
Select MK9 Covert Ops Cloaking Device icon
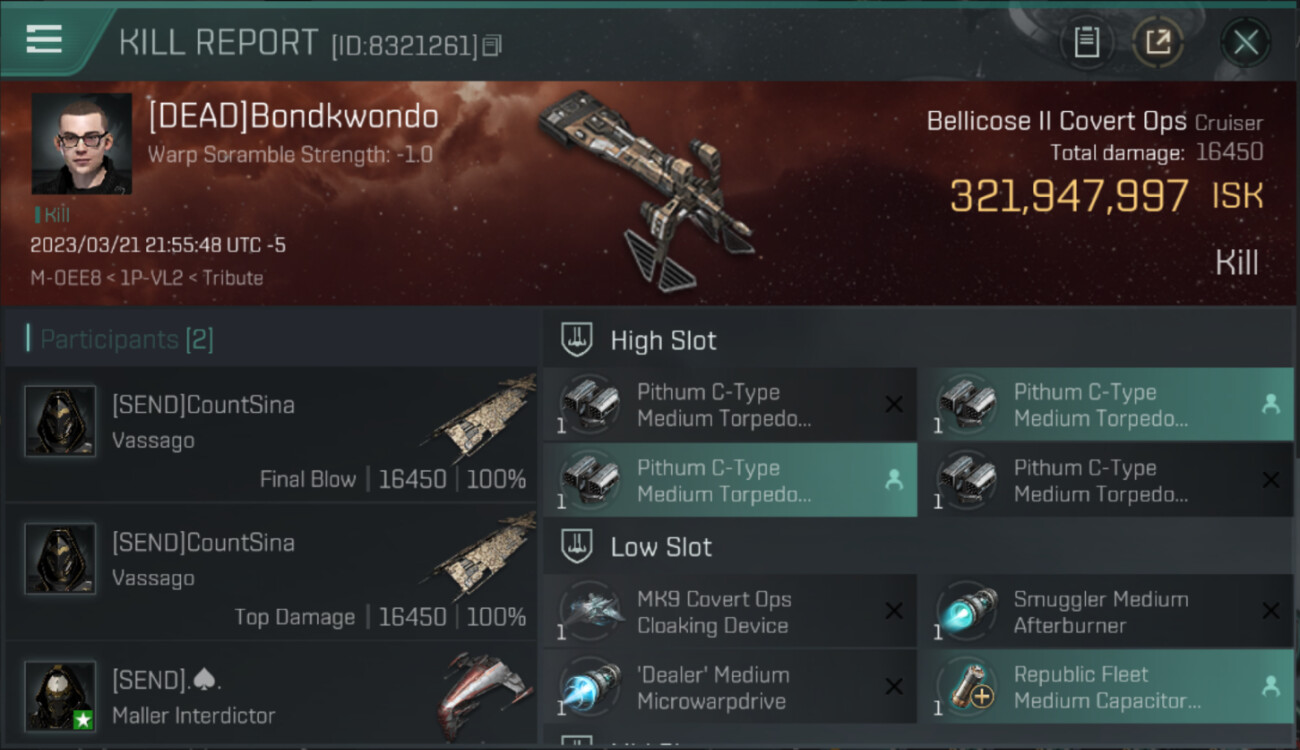point(590,612)
